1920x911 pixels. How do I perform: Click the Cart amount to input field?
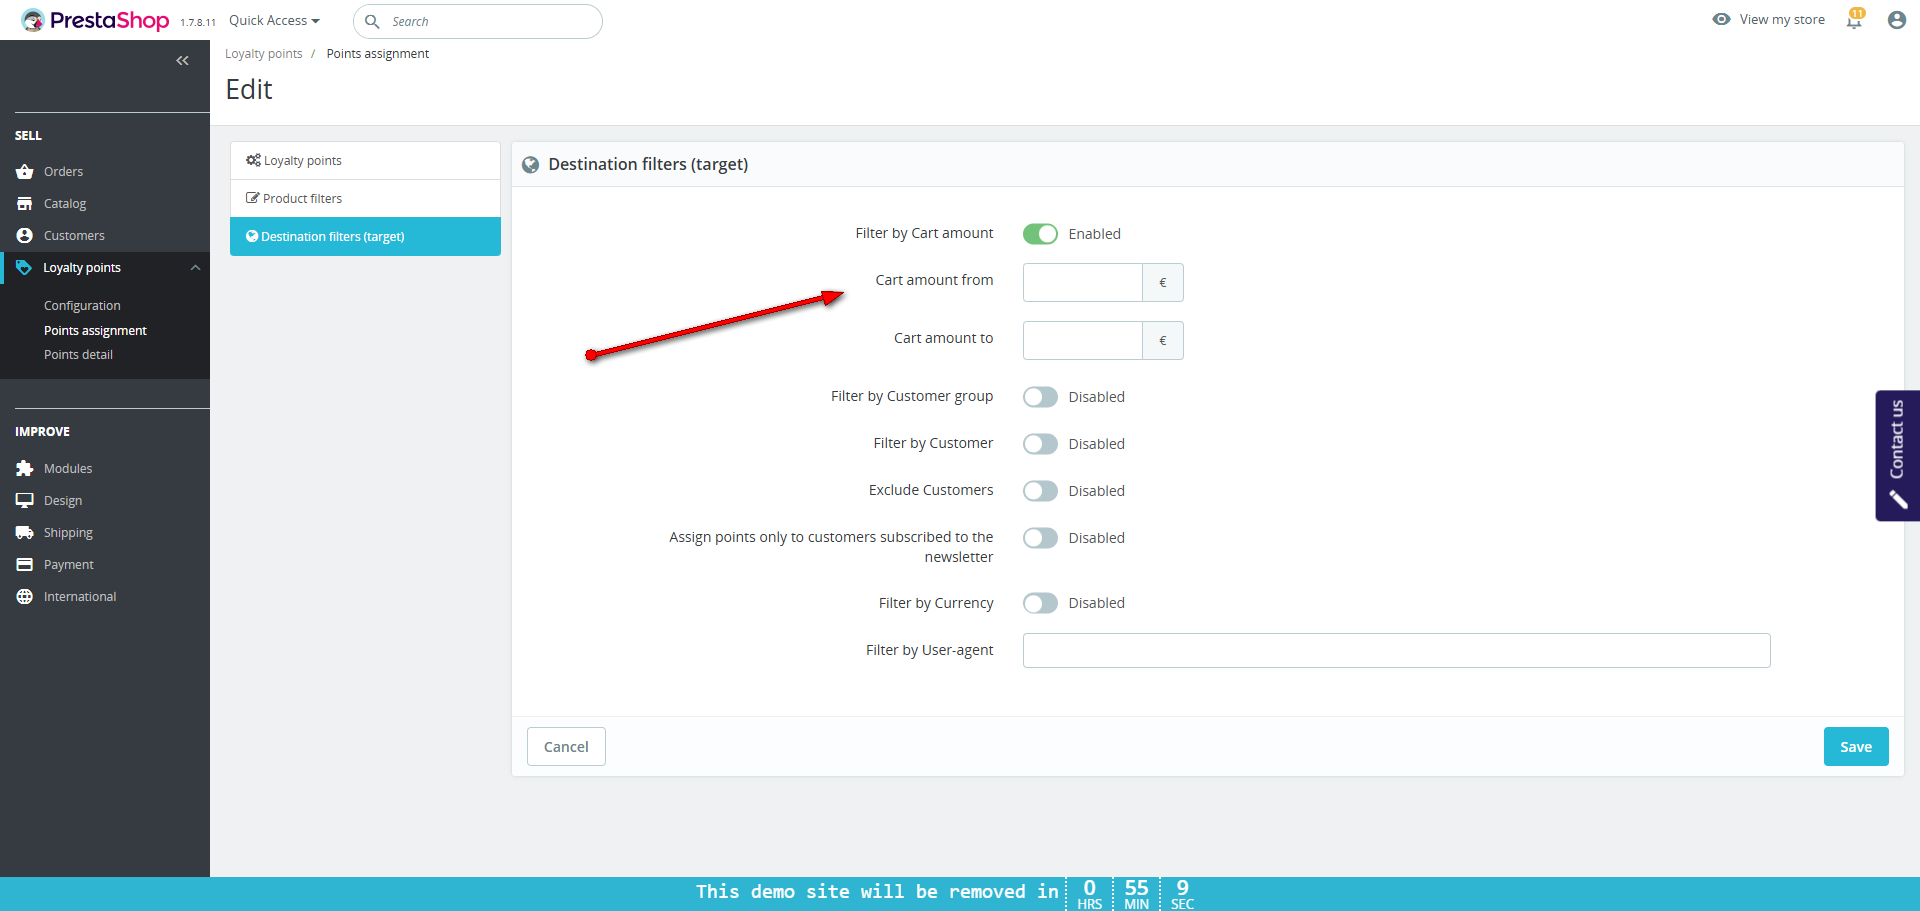click(1083, 341)
